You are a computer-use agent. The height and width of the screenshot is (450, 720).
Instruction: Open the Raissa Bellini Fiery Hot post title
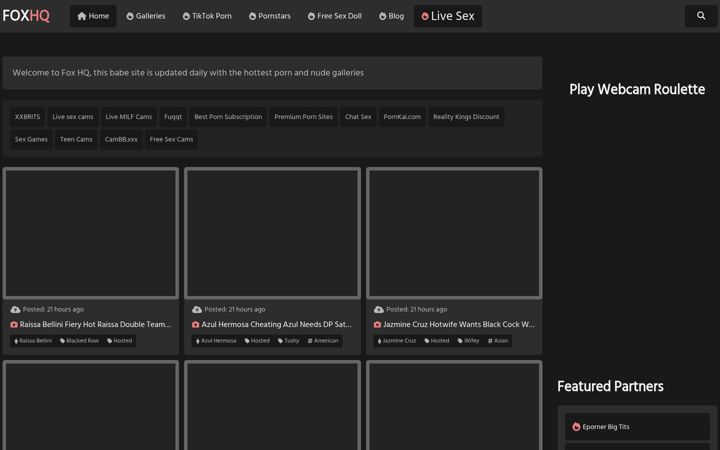pos(95,325)
